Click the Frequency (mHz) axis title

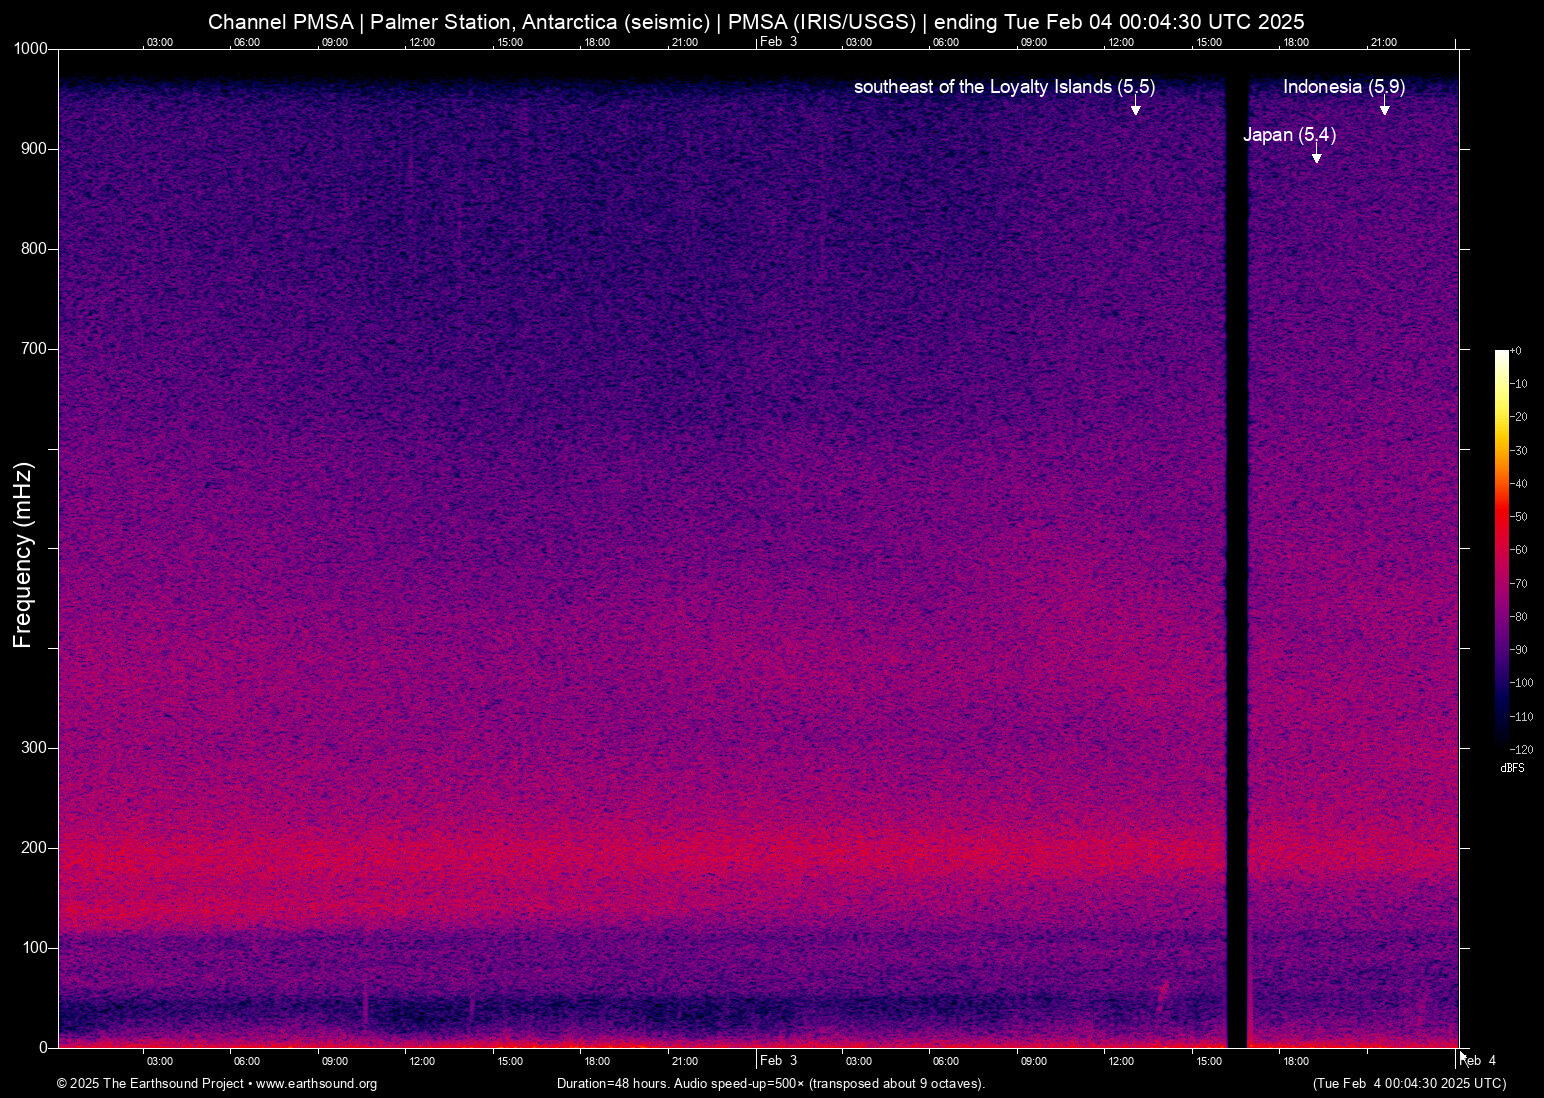click(23, 555)
